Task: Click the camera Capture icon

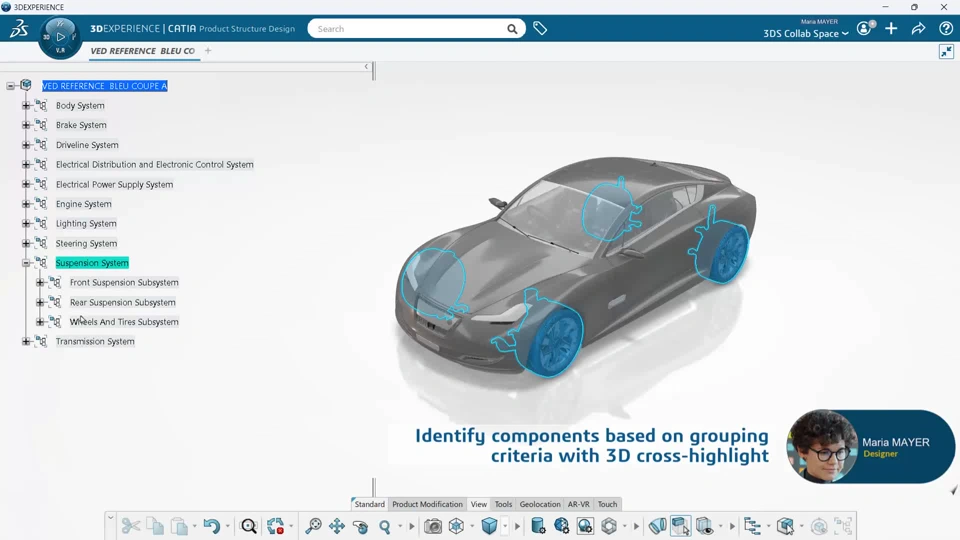Action: [x=433, y=526]
